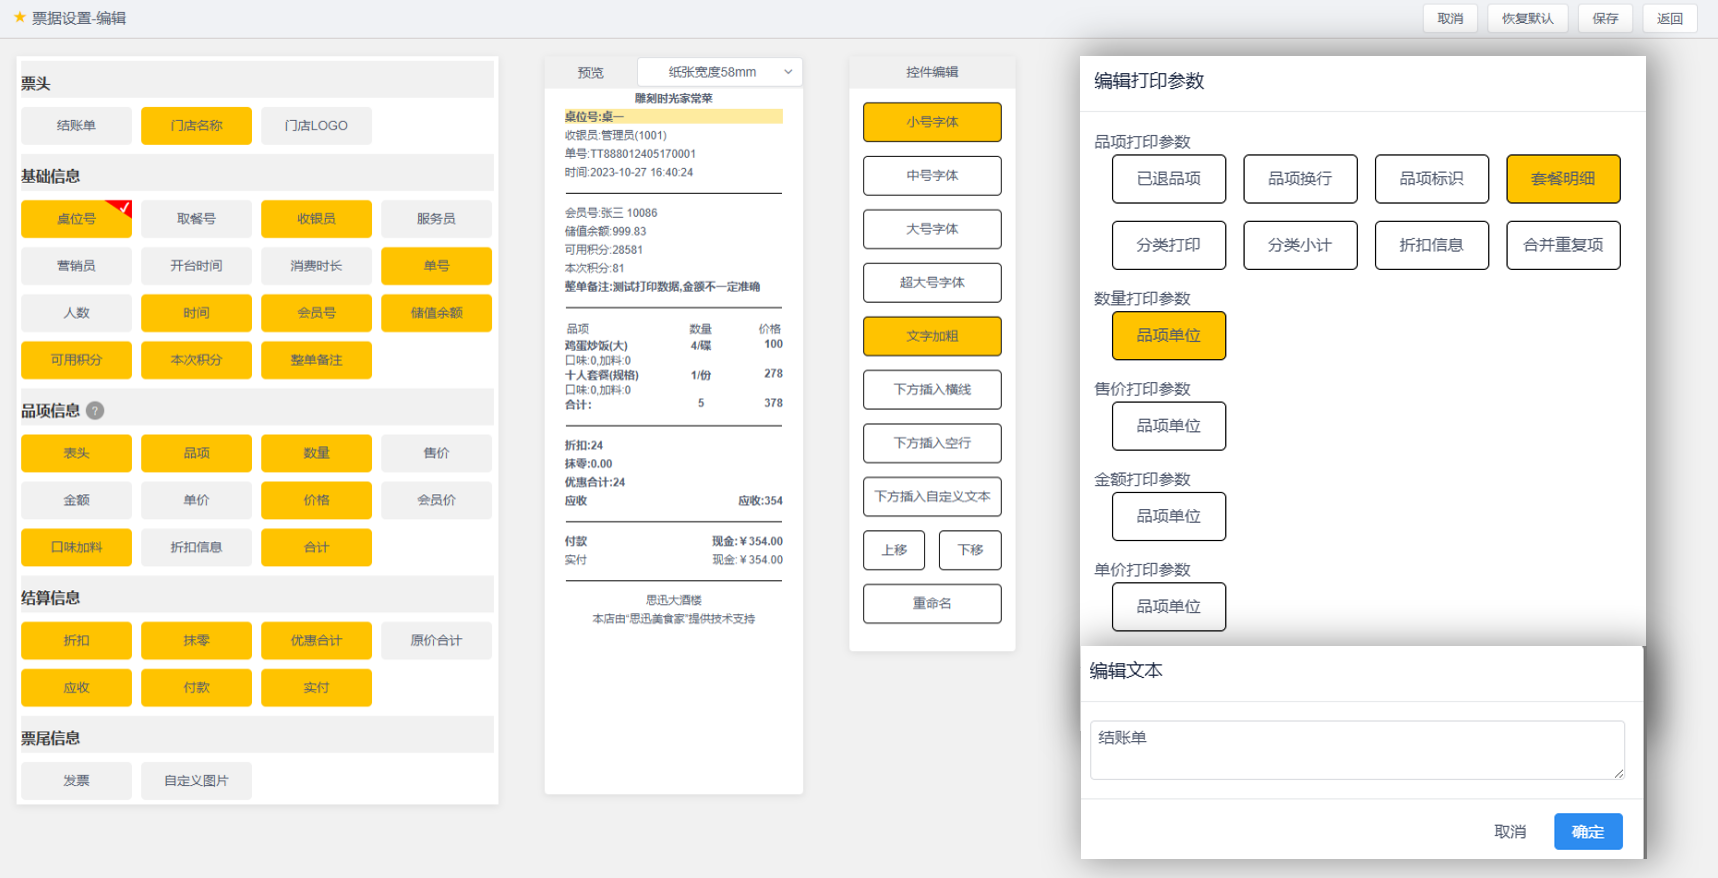Image resolution: width=1718 pixels, height=878 pixels.
Task: Toggle 文字加粗 bold text control
Action: tap(932, 336)
